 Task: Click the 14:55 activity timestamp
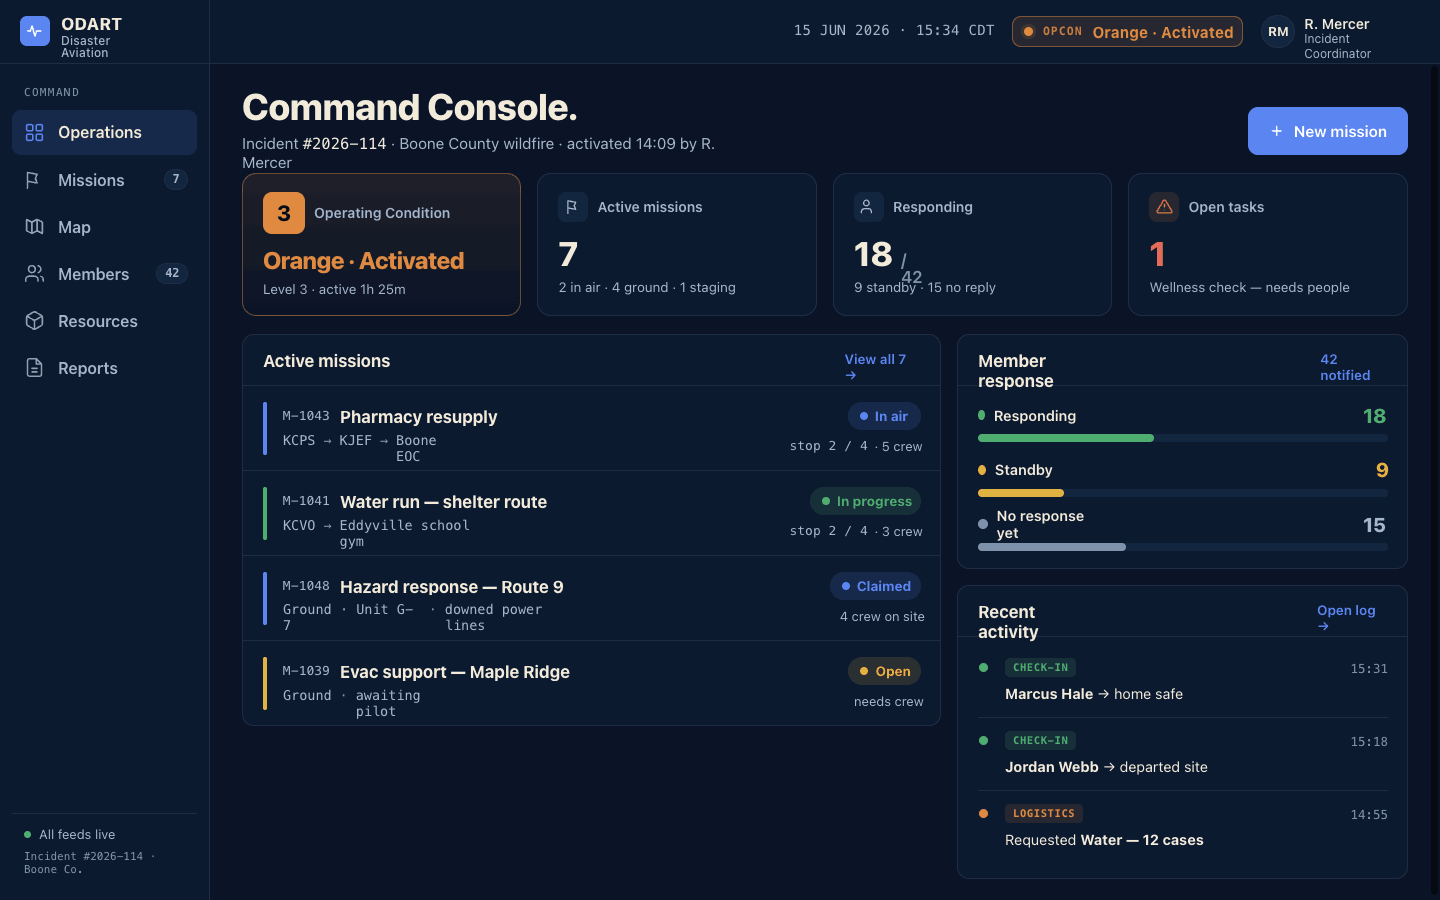(x=1369, y=815)
